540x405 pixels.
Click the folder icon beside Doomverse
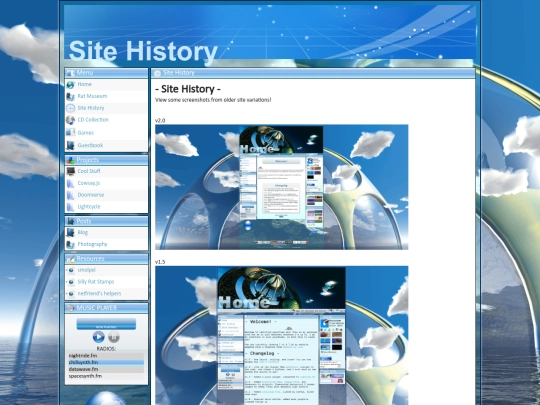pos(71,195)
